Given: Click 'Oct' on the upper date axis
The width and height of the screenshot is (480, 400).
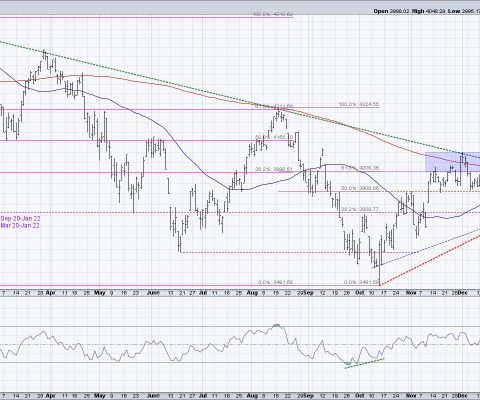Looking at the screenshot, I should [359, 293].
